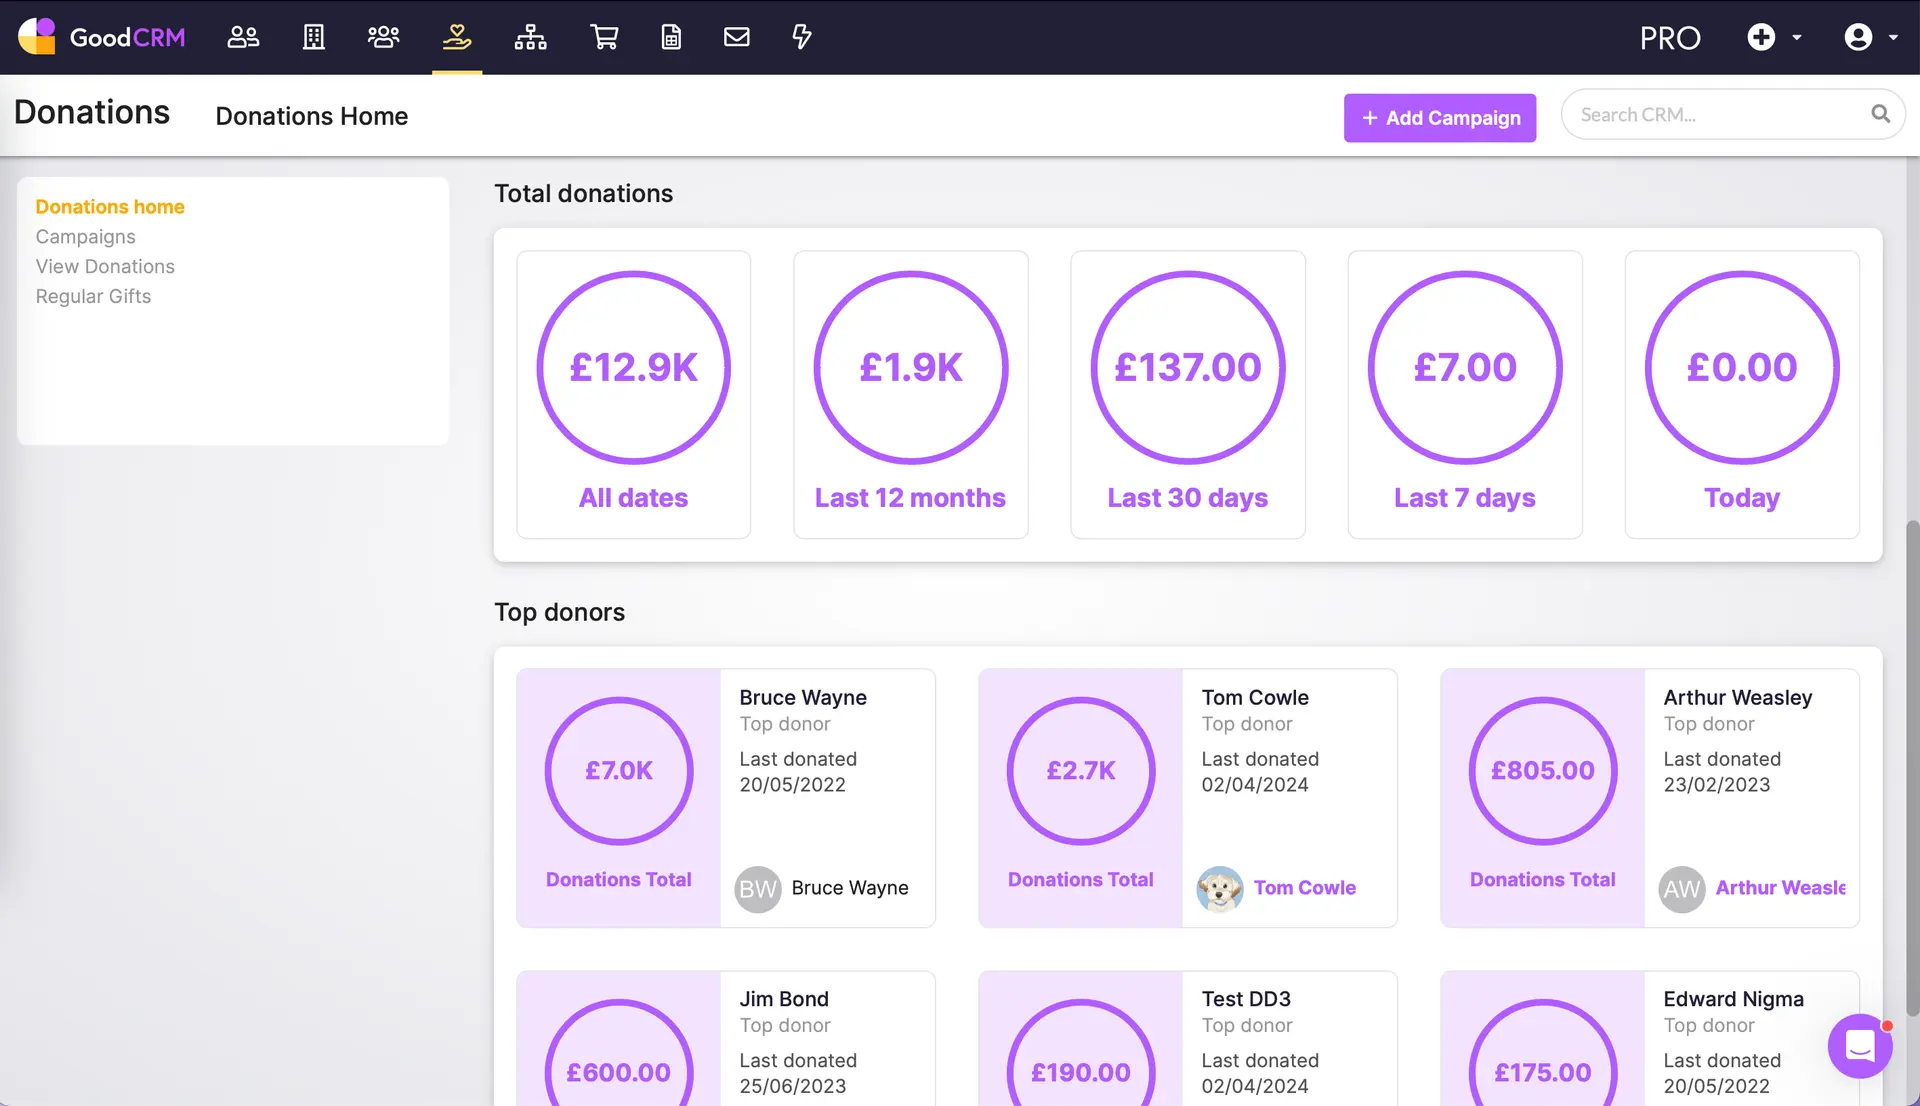This screenshot has width=1920, height=1106.
Task: Select Campaigns in the sidebar
Action: [x=85, y=237]
